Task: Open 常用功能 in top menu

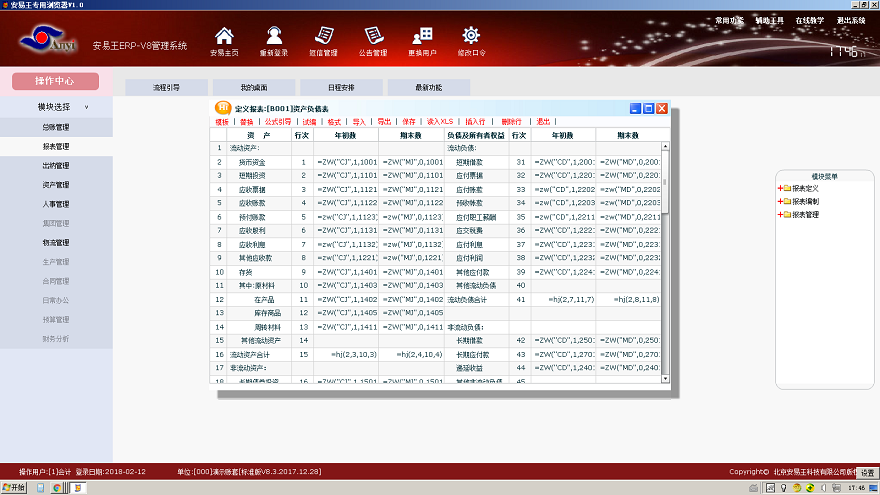Action: 729,20
